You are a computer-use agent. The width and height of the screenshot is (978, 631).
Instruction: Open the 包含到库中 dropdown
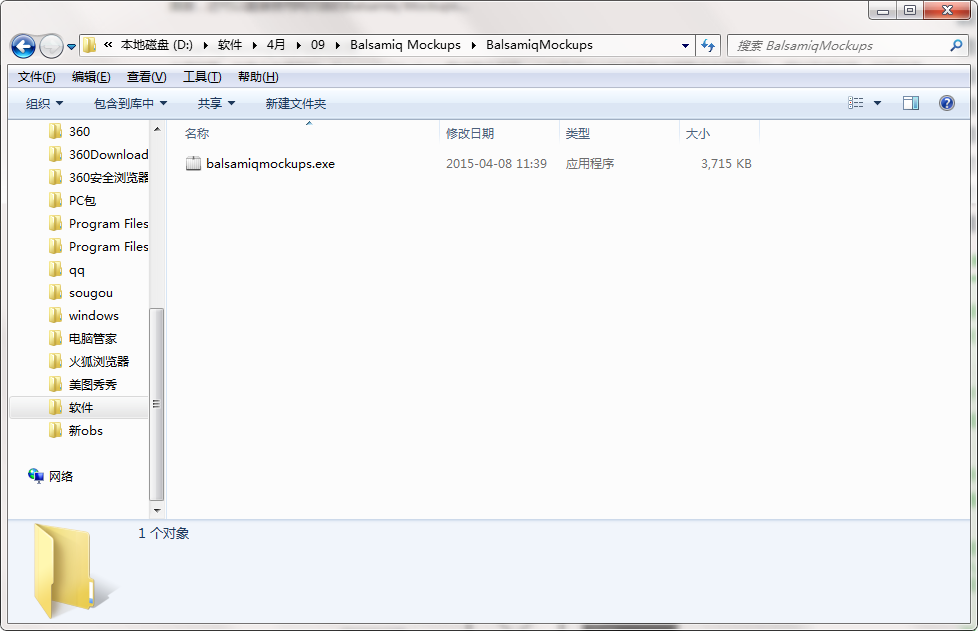(x=130, y=104)
